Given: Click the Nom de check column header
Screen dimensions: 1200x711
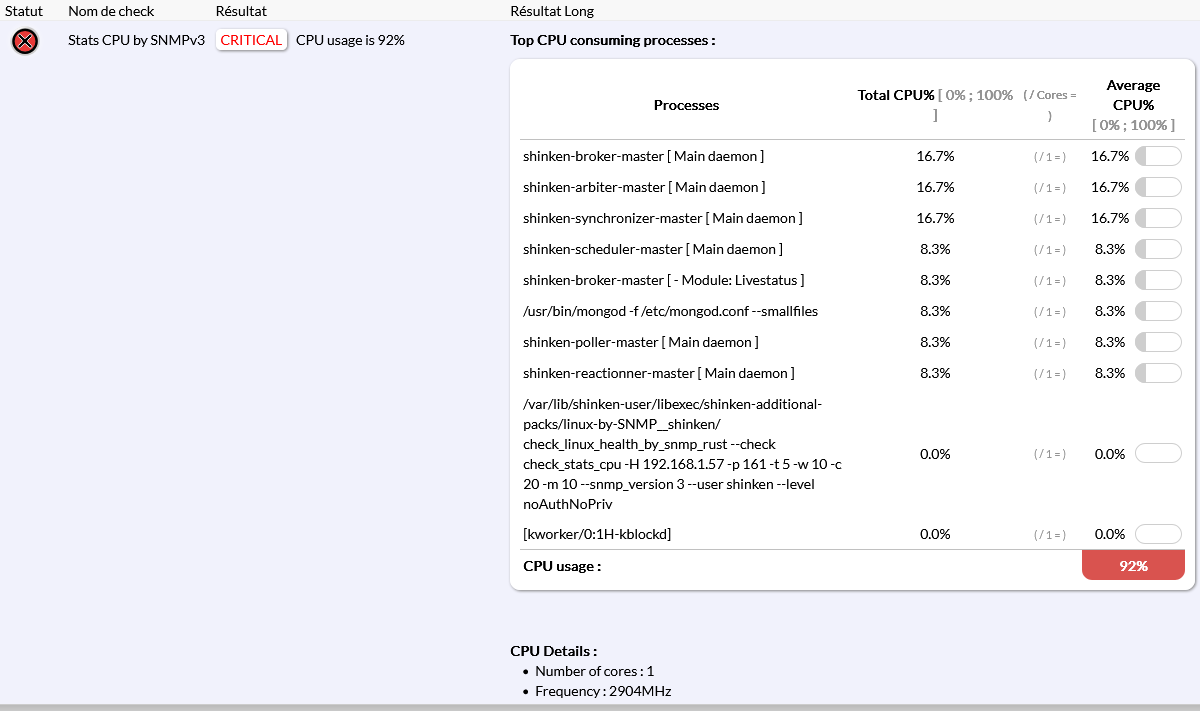Looking at the screenshot, I should (111, 11).
